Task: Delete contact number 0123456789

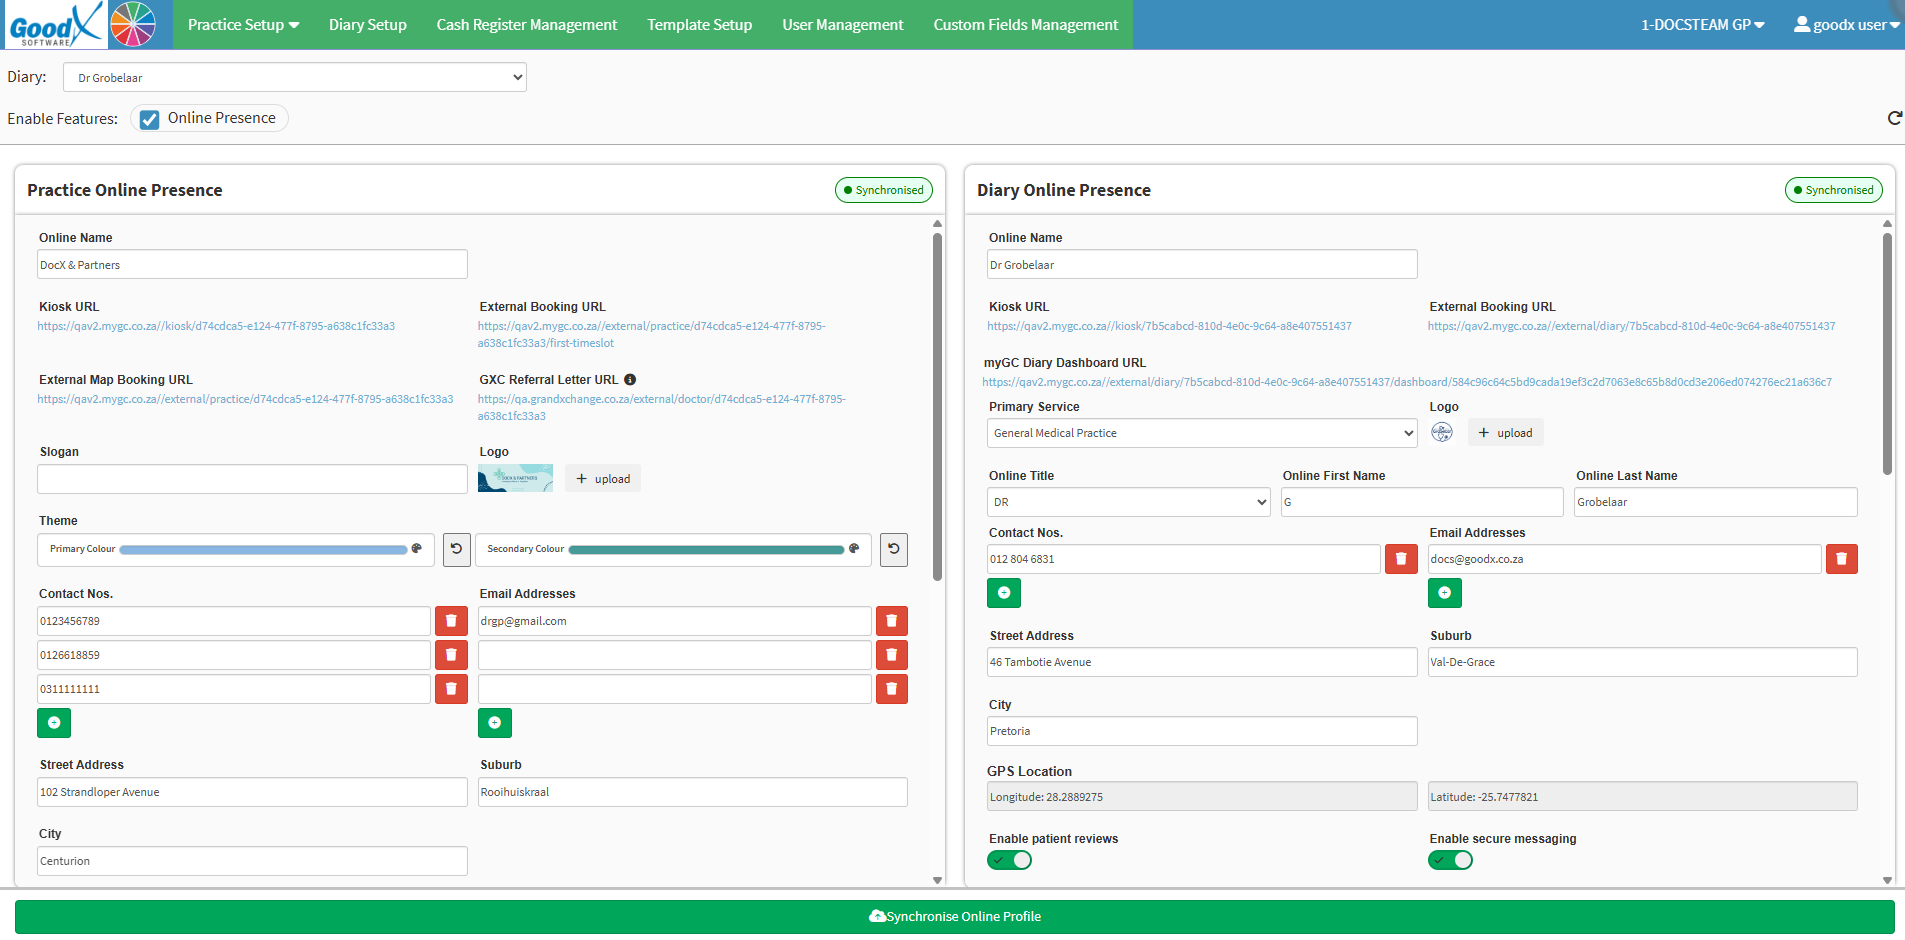Action: [451, 621]
